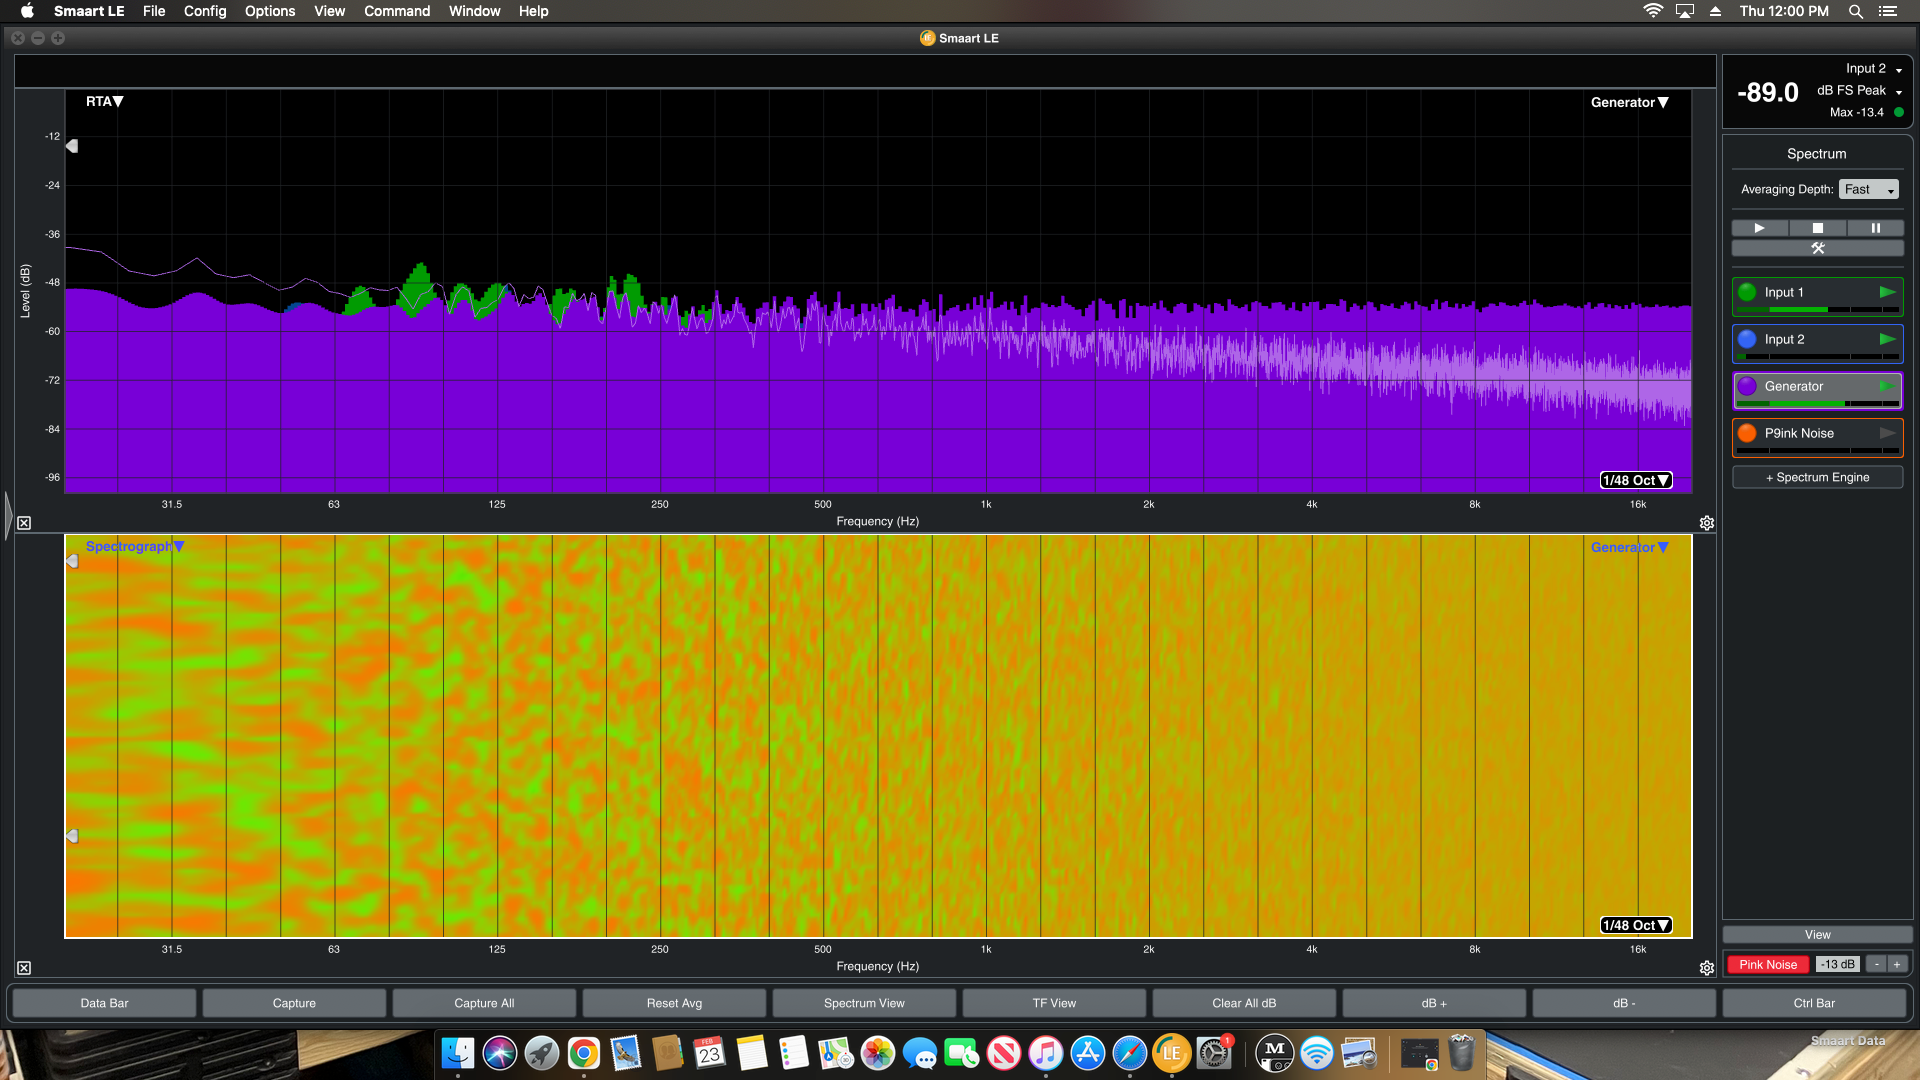Toggle Input 2 engine play arrow
1920x1080 pixels.
pyautogui.click(x=1887, y=339)
